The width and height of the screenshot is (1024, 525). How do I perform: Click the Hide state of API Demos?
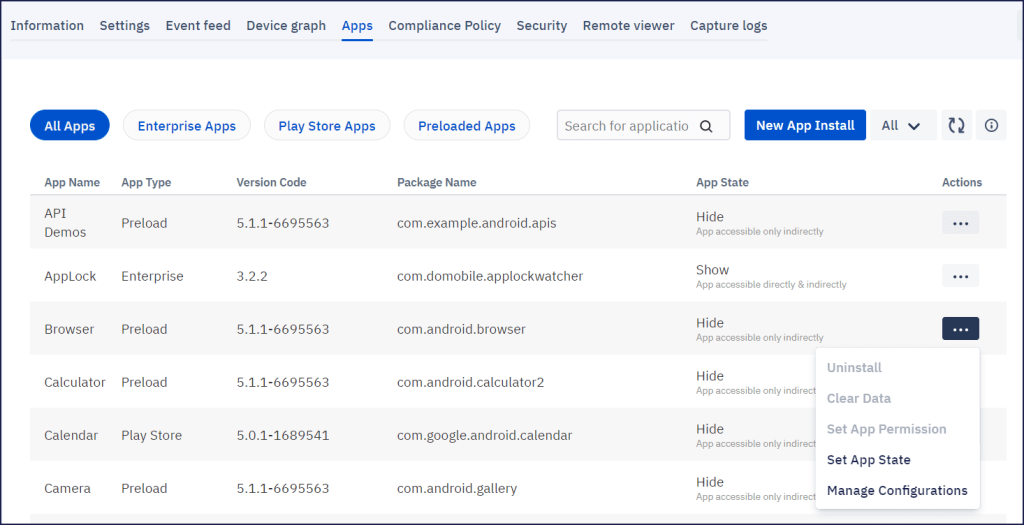710,217
